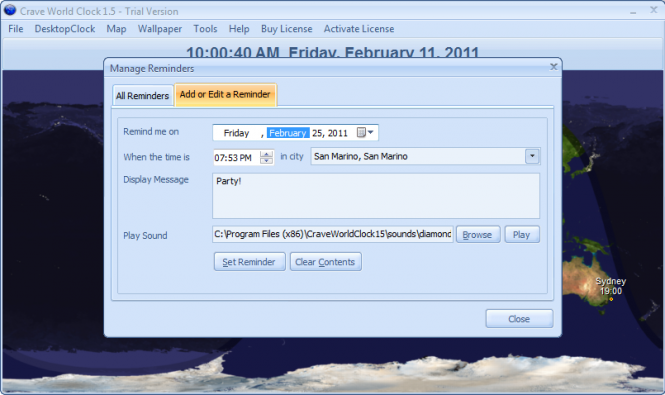Play the selected reminder sound

[522, 235]
